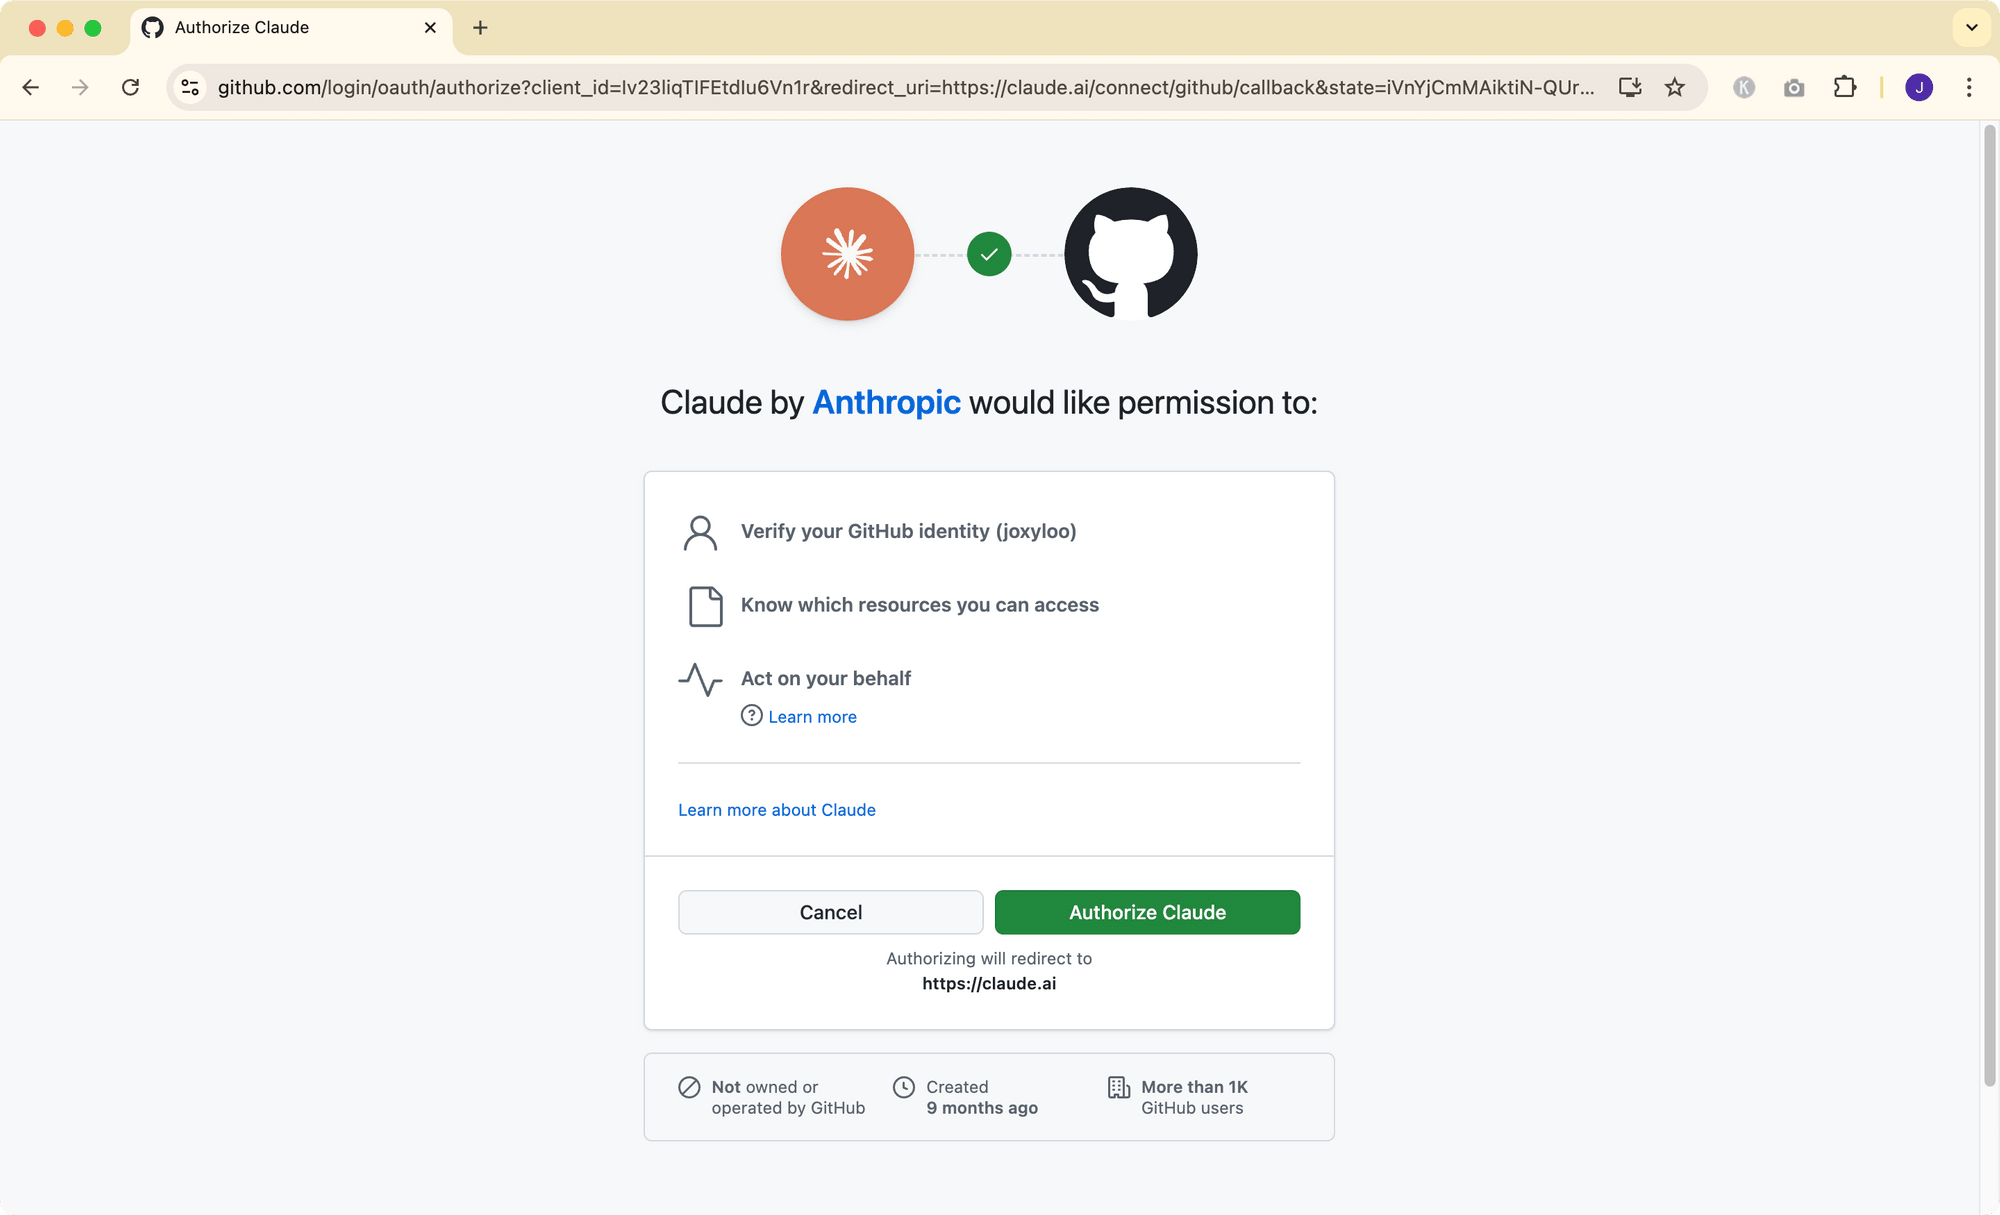Select the Authorize Claude browser tab

280,28
